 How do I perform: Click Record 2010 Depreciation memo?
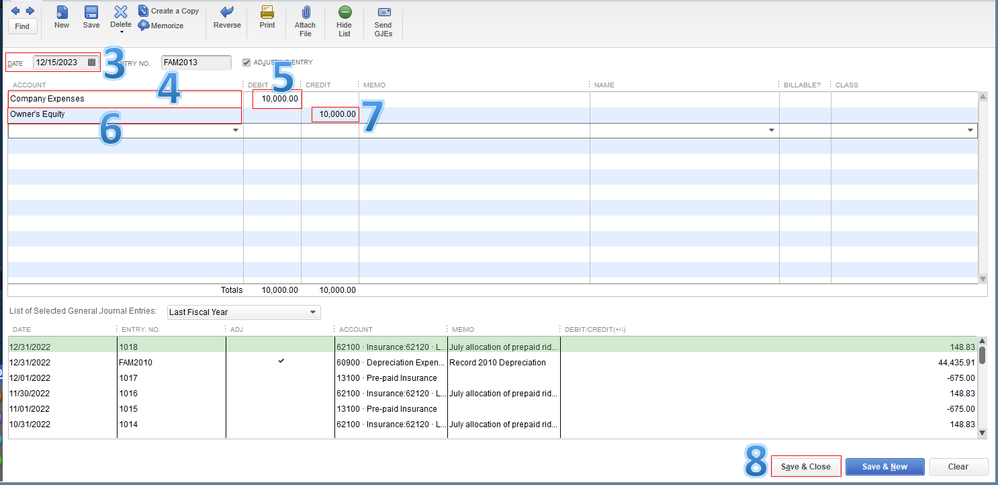tap(497, 362)
